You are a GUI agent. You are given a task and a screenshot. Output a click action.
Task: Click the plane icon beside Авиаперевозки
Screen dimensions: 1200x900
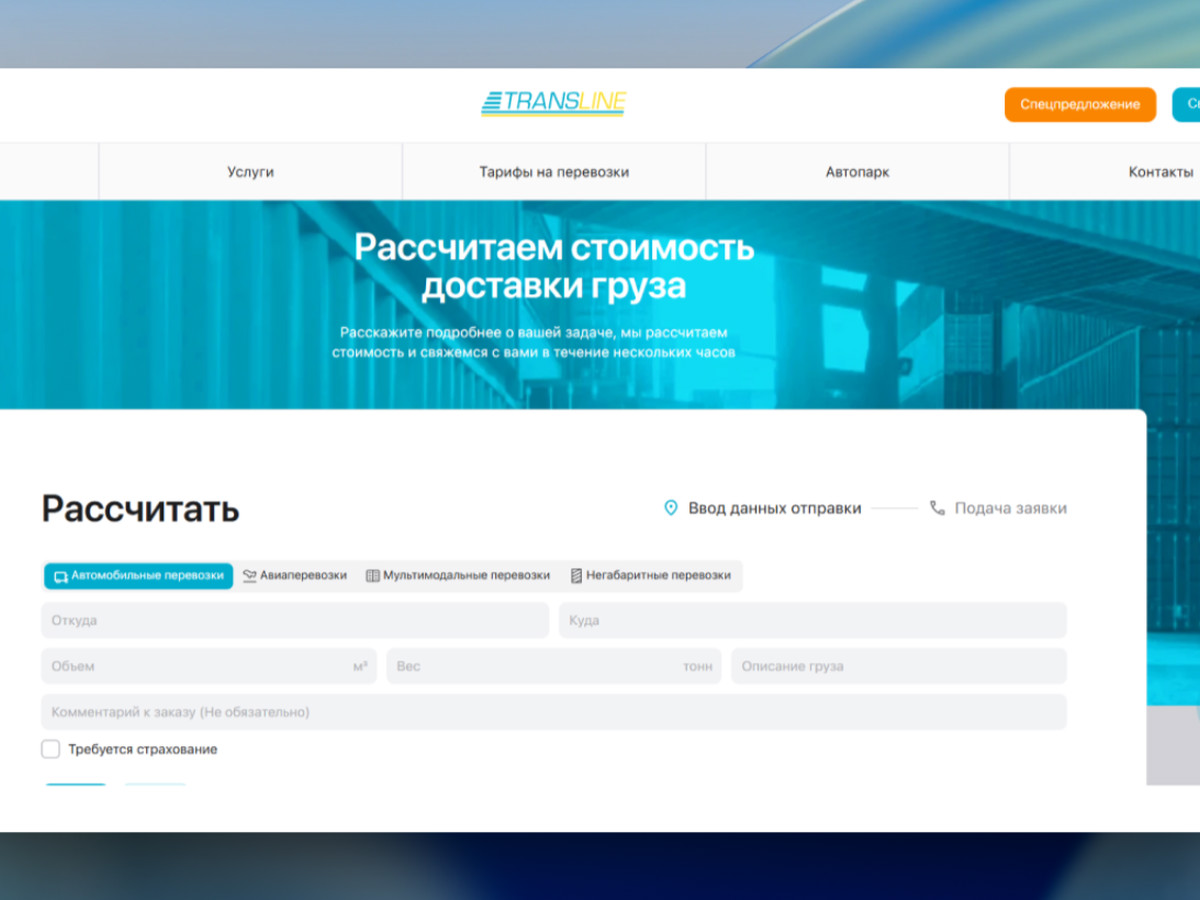[x=250, y=576]
